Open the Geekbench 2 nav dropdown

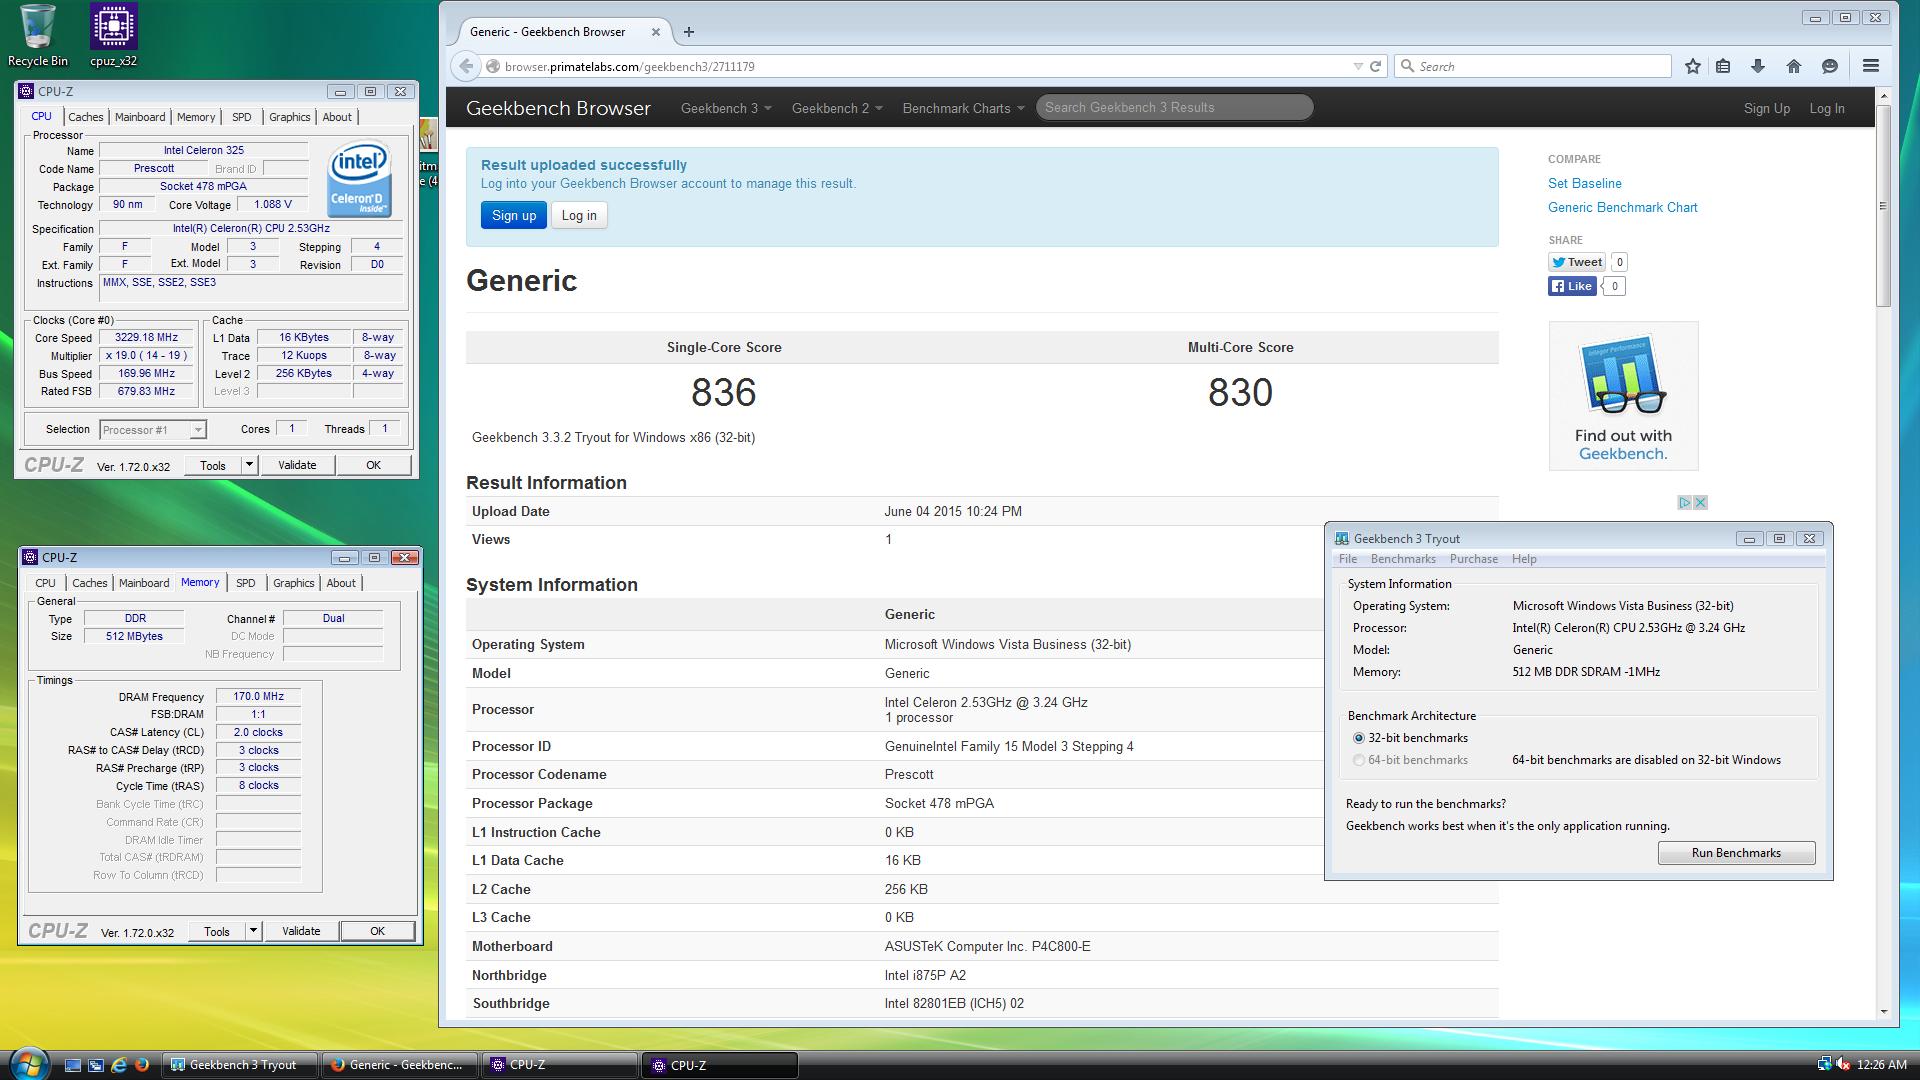pos(836,108)
